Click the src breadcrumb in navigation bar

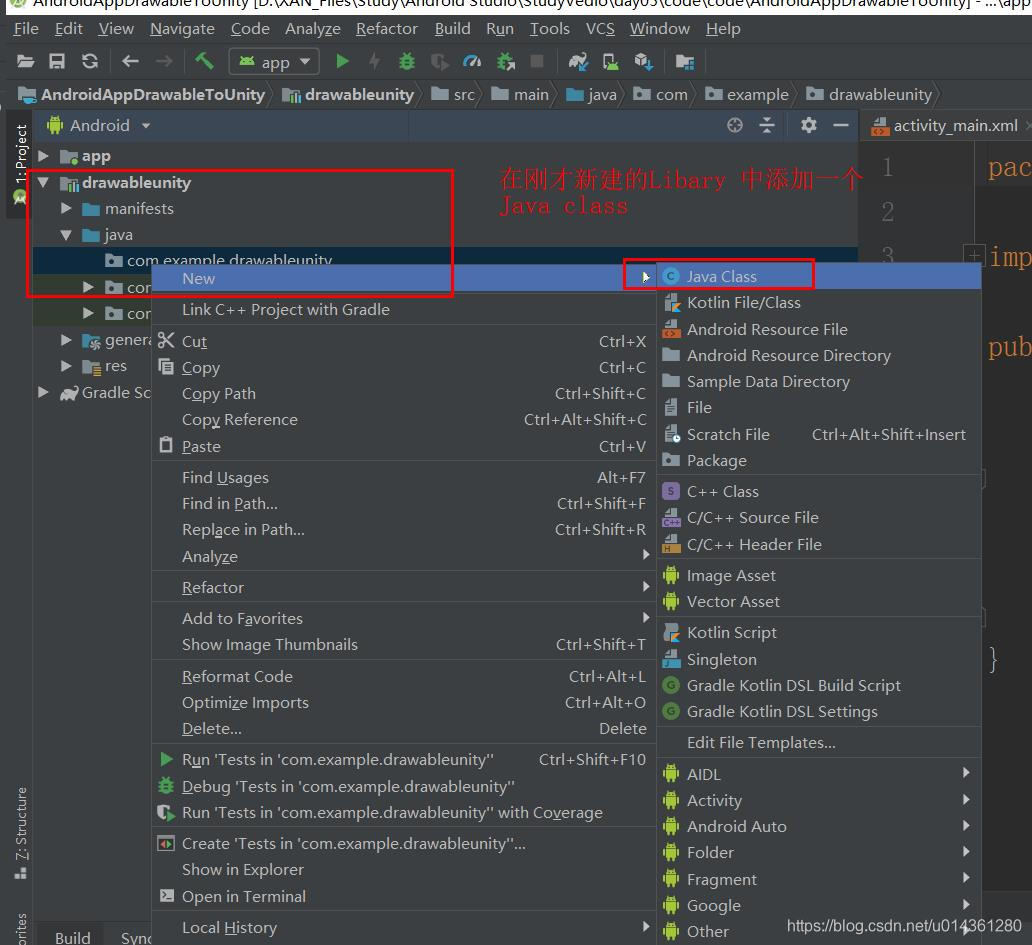pos(454,95)
